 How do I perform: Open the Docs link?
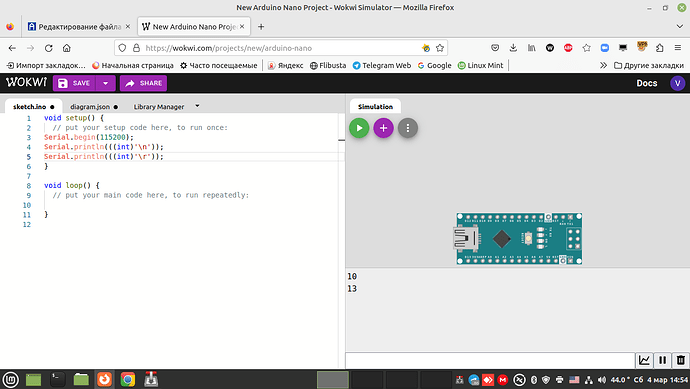click(x=646, y=83)
